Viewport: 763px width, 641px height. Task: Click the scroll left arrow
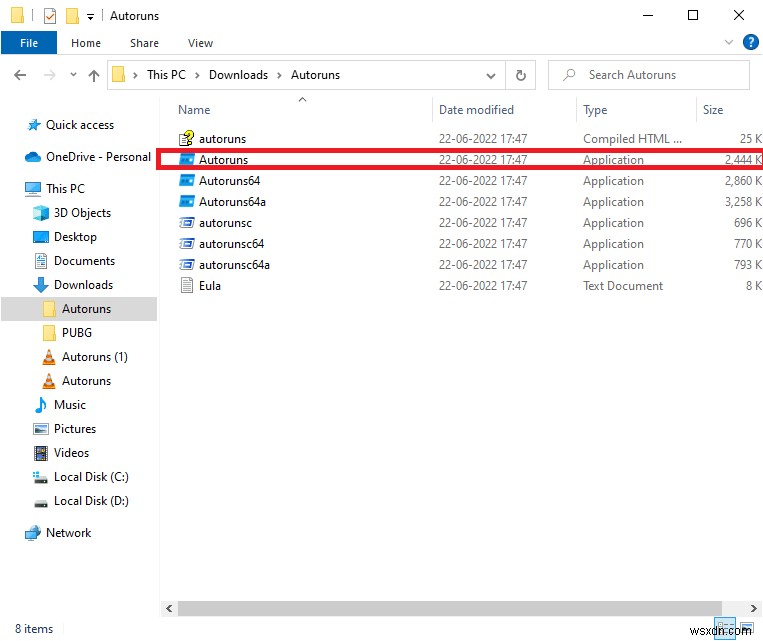169,608
